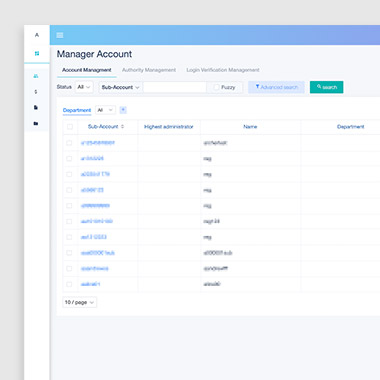Click the Department column header
Image resolution: width=380 pixels, height=380 pixels.
tap(350, 127)
